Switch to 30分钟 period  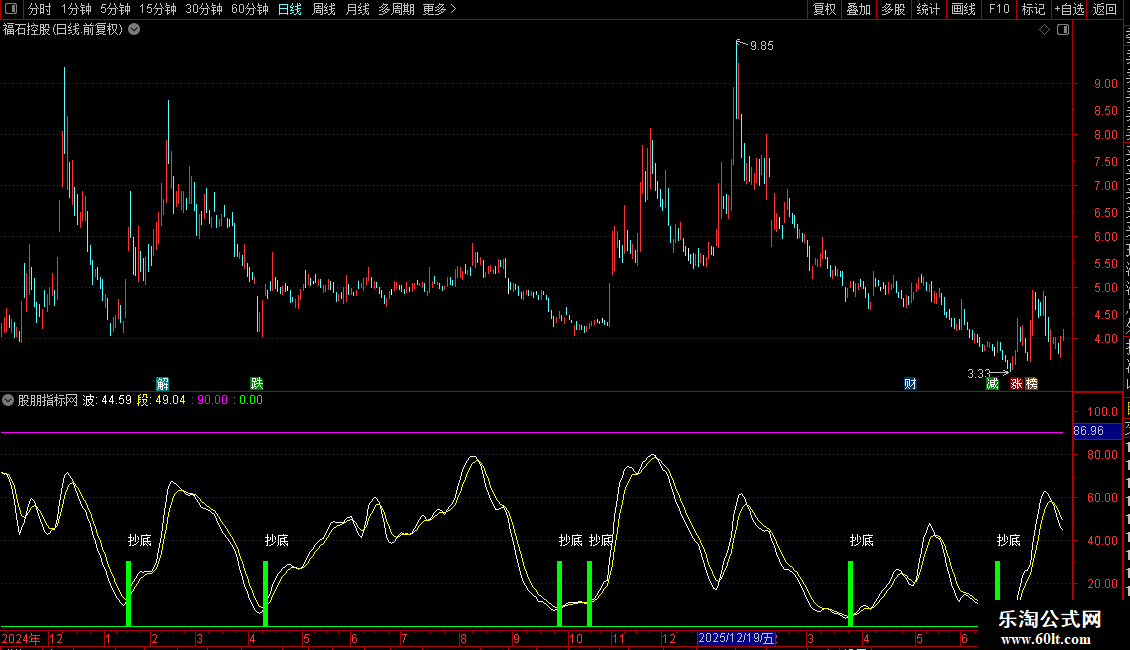pyautogui.click(x=204, y=9)
